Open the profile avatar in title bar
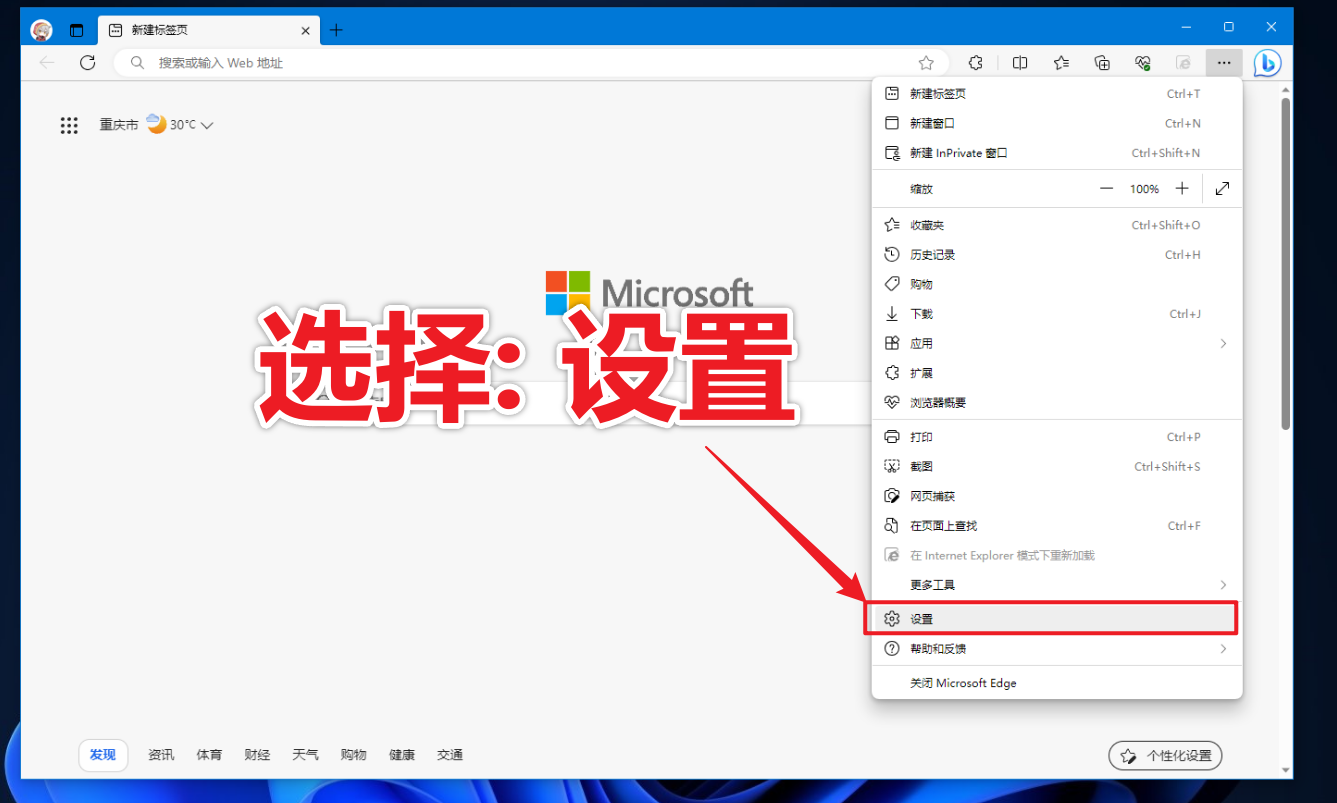1337x803 pixels. [x=41, y=30]
